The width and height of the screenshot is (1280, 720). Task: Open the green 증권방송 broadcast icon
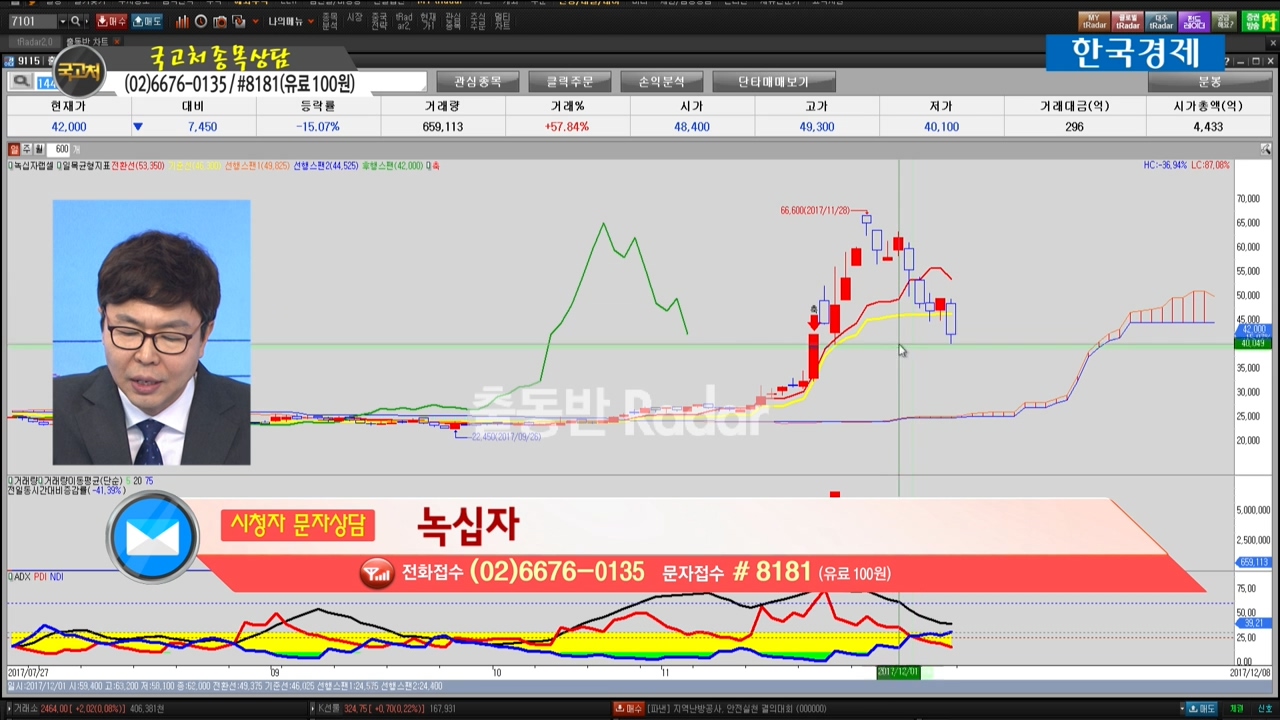(x=1260, y=21)
